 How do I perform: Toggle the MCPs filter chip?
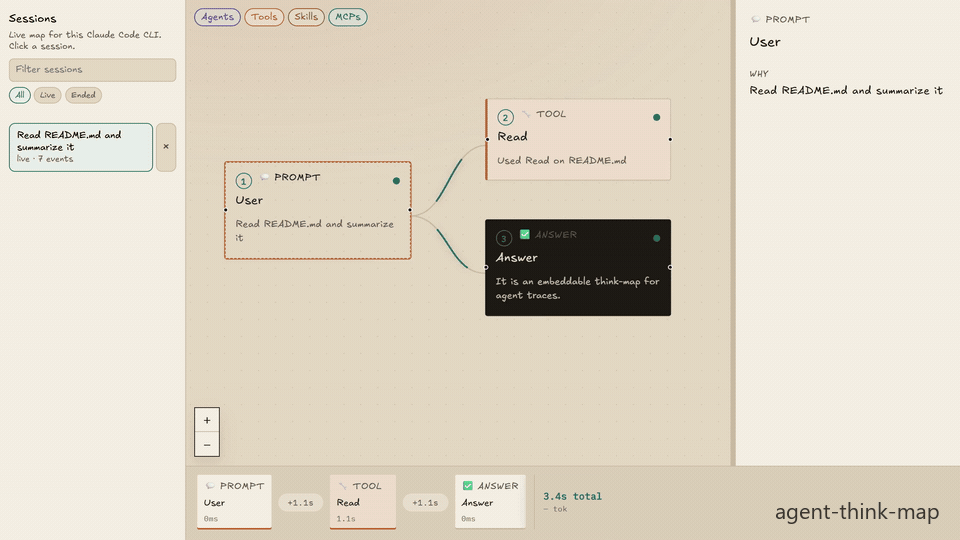tap(348, 17)
